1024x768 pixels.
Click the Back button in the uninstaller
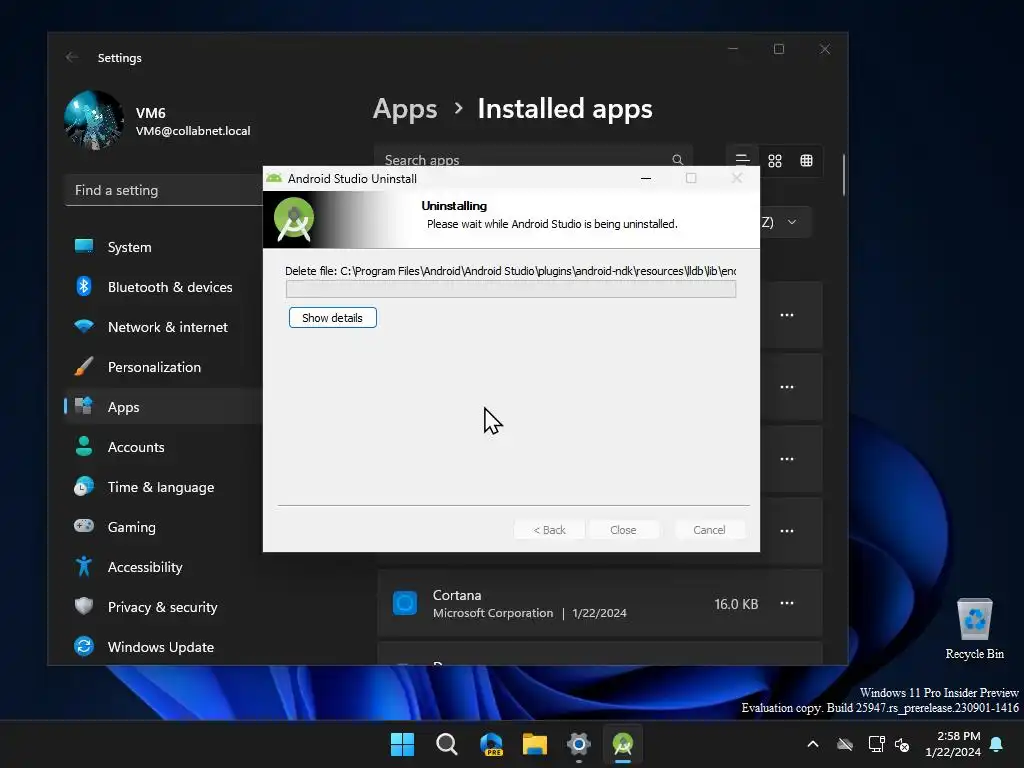[x=549, y=530]
